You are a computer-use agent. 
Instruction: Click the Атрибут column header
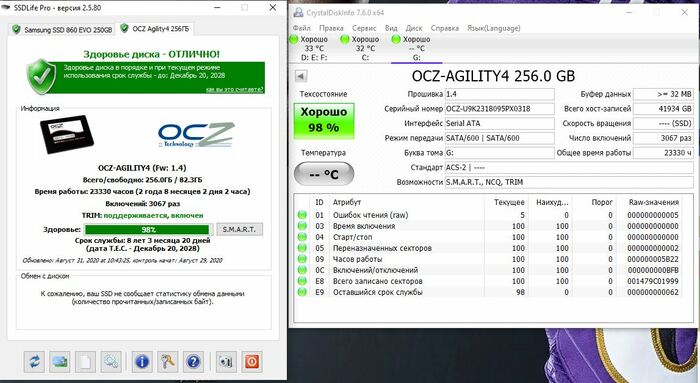coord(406,202)
